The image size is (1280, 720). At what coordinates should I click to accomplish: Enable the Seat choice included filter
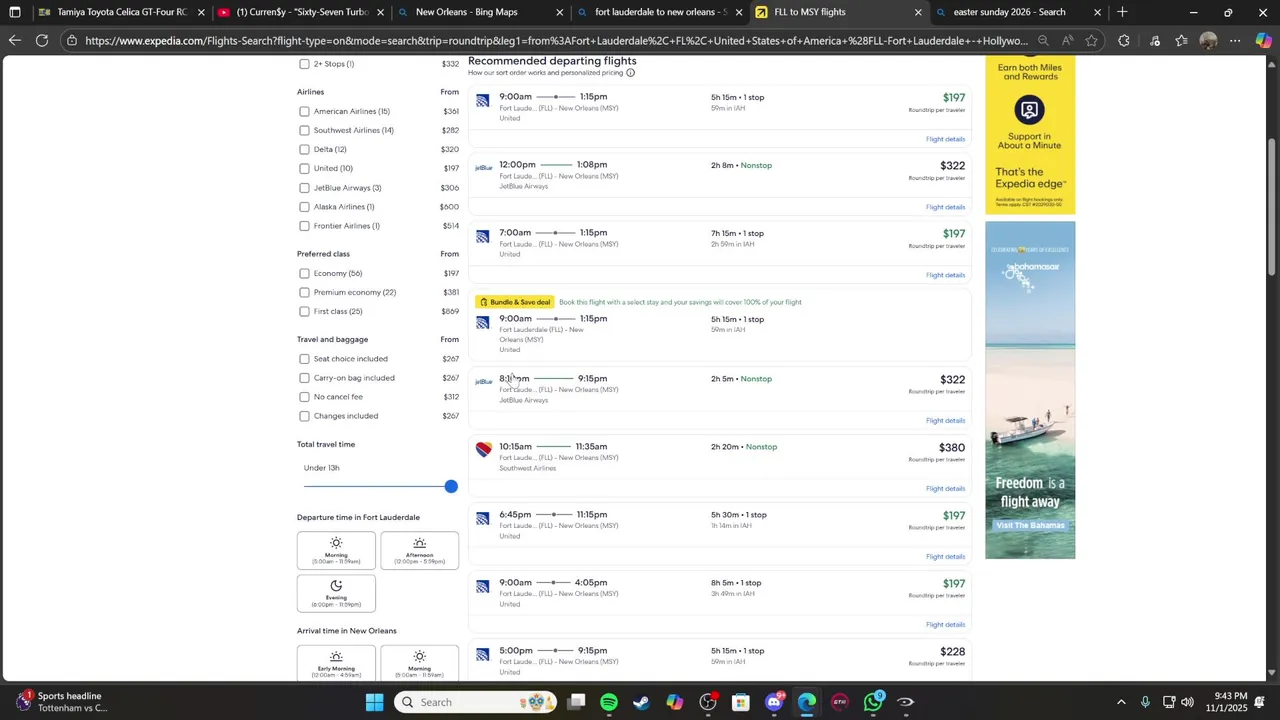(304, 359)
